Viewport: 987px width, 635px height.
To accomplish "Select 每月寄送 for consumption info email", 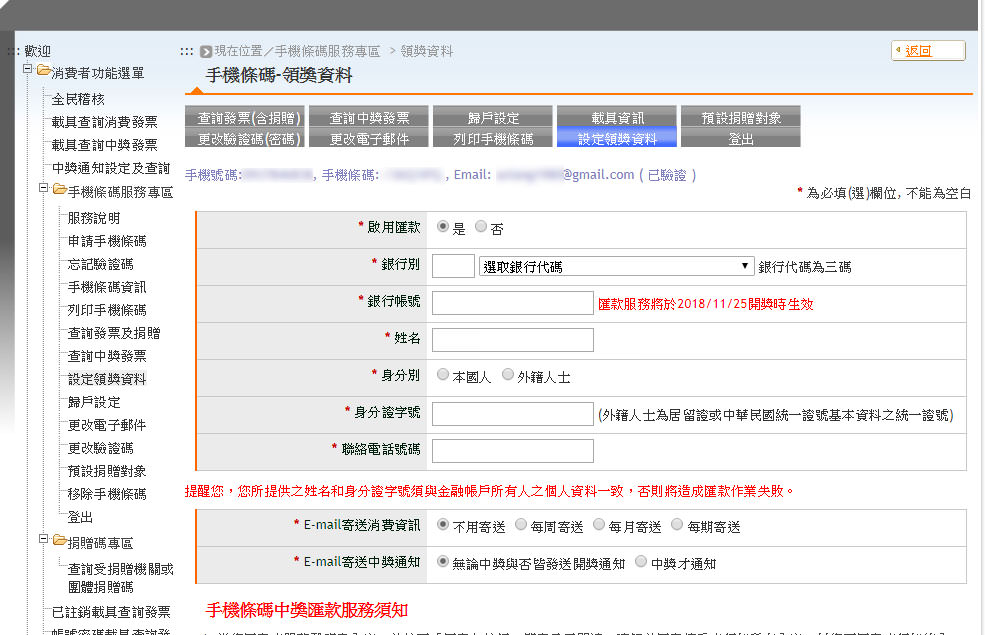I will click(x=598, y=524).
